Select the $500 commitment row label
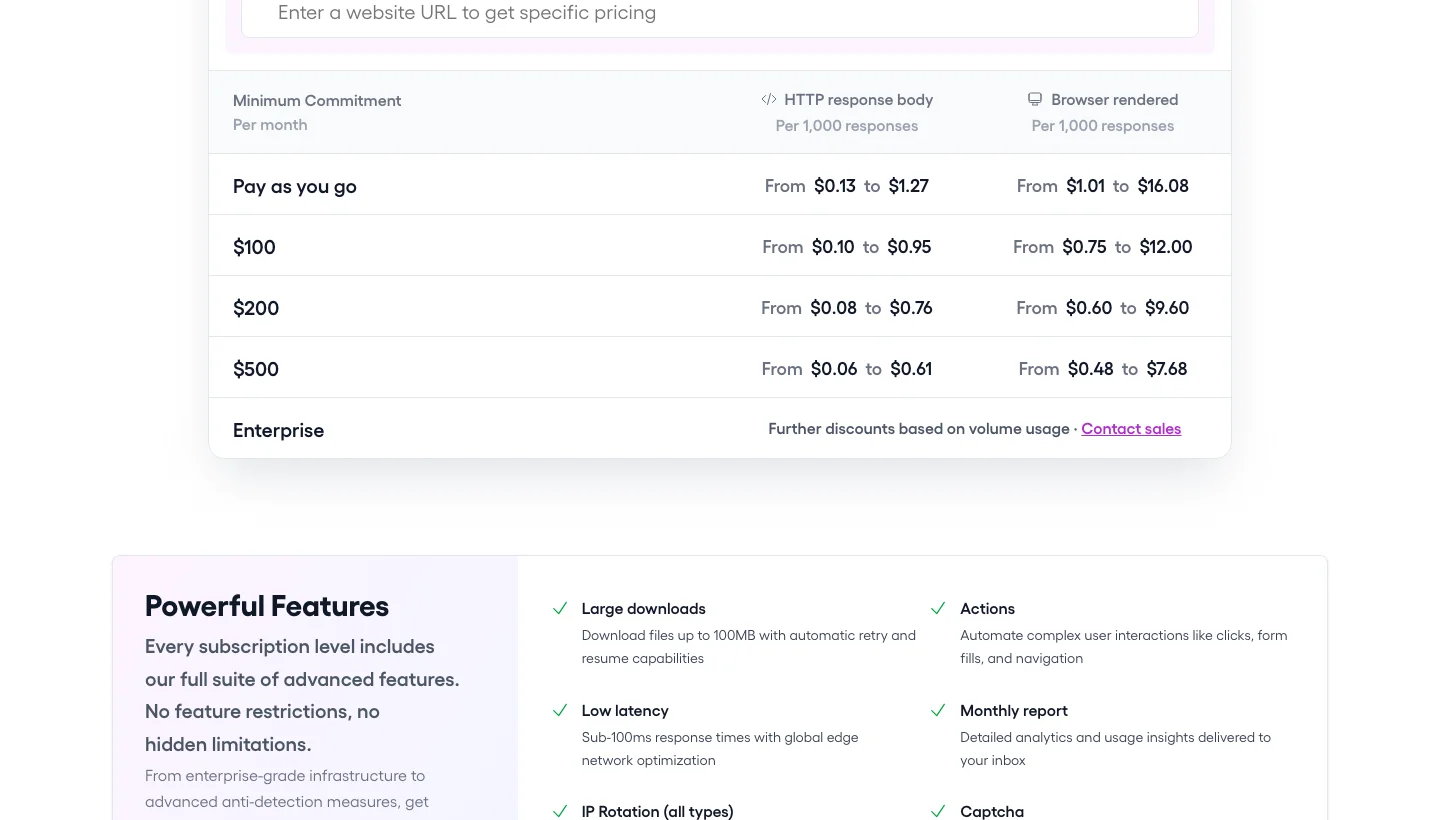 pos(256,369)
